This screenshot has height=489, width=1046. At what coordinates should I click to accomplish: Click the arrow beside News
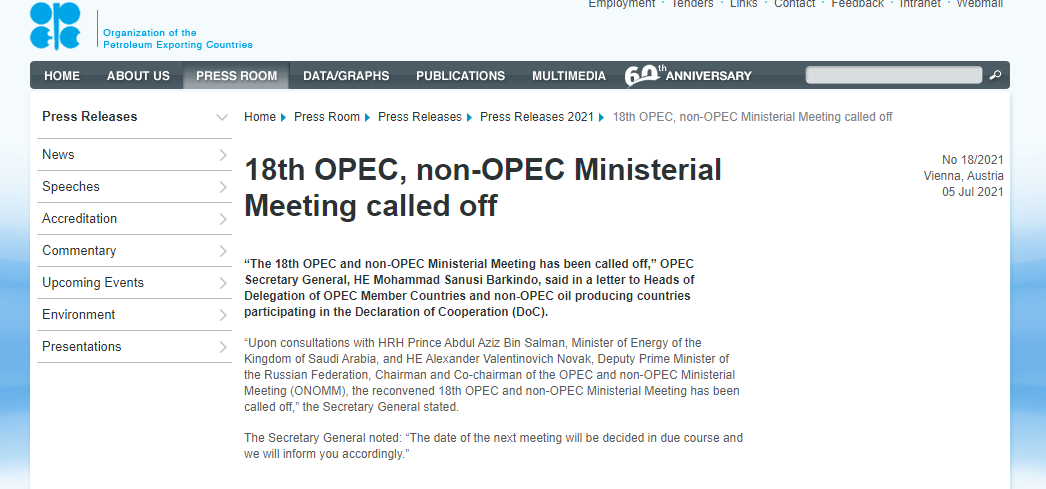223,155
